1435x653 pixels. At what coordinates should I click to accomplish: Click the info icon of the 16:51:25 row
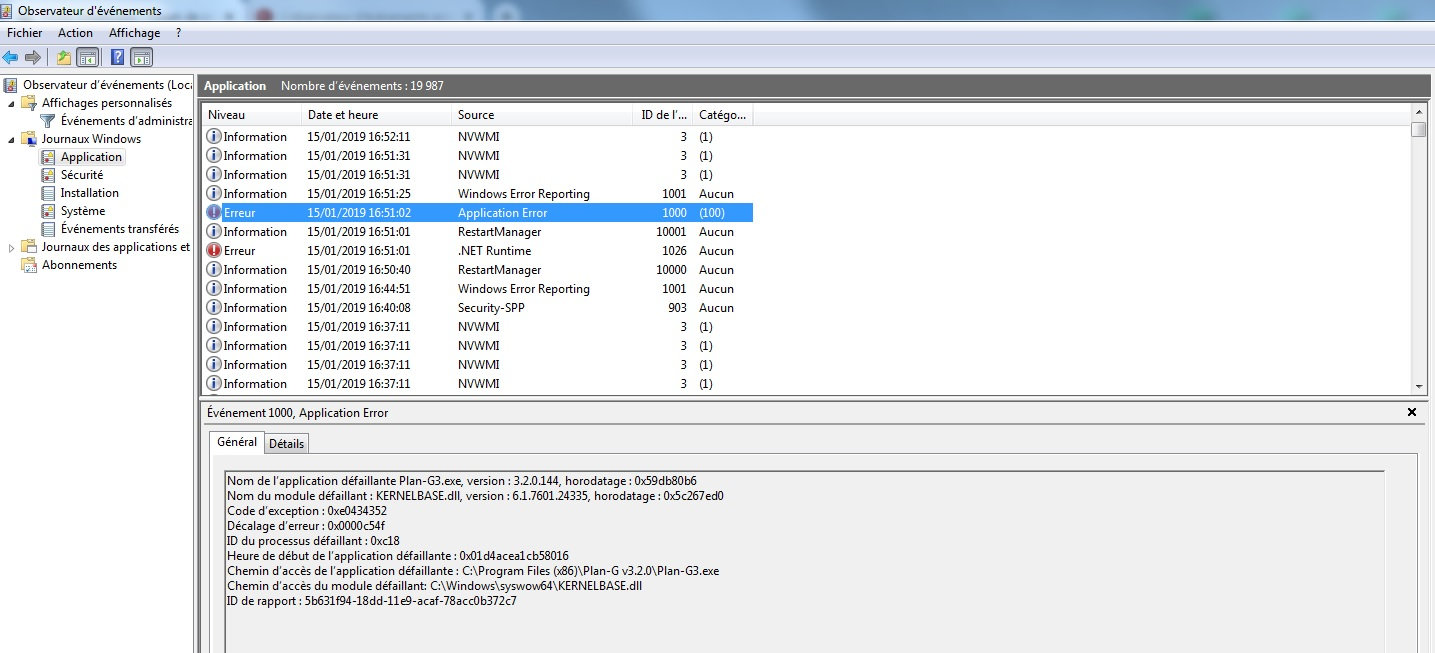tap(214, 194)
